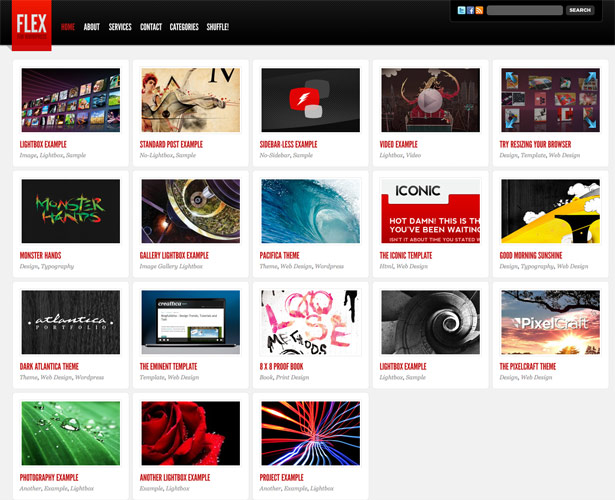Viewport: 615px width, 500px height.
Task: Click Wordpress tag under Pacifica Theme
Action: (x=329, y=266)
